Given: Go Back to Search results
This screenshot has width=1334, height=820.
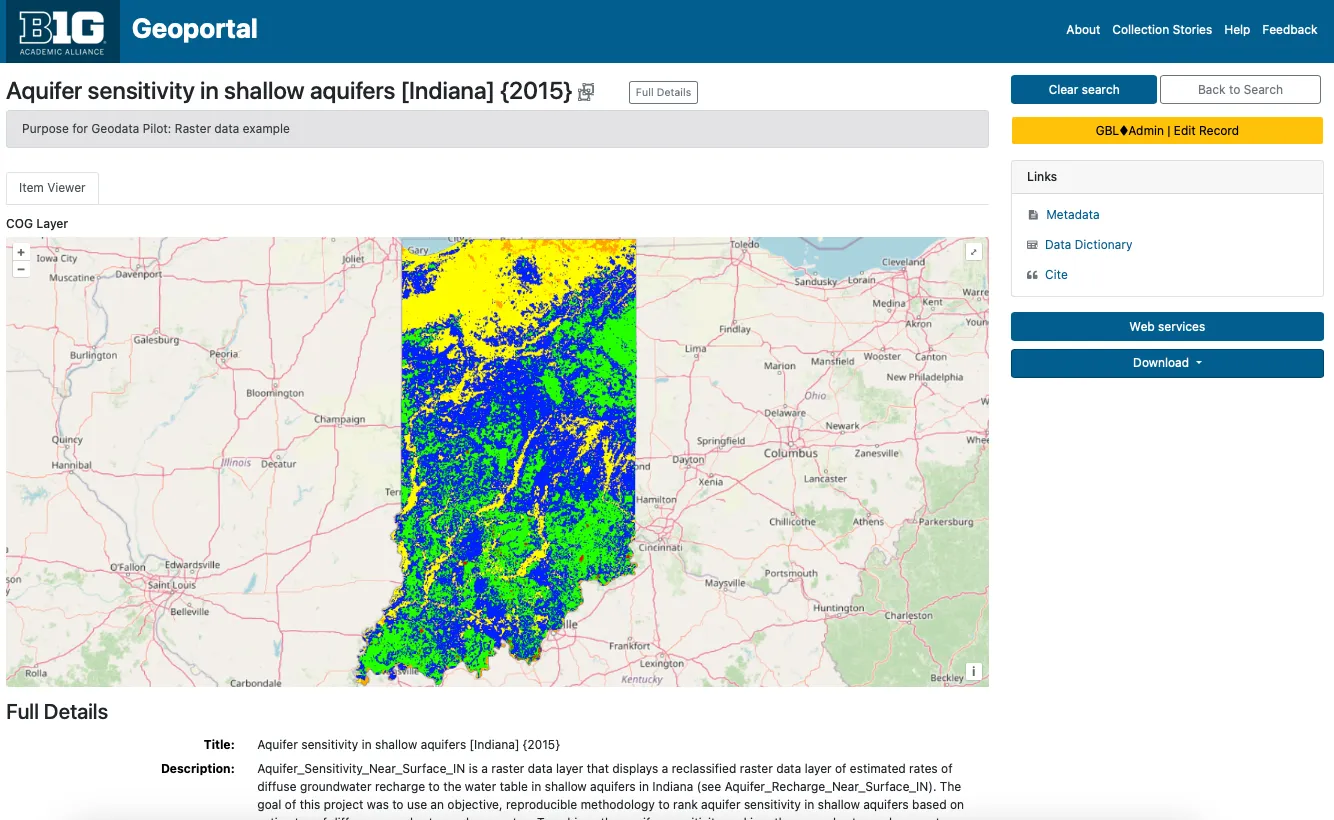Looking at the screenshot, I should tap(1240, 90).
